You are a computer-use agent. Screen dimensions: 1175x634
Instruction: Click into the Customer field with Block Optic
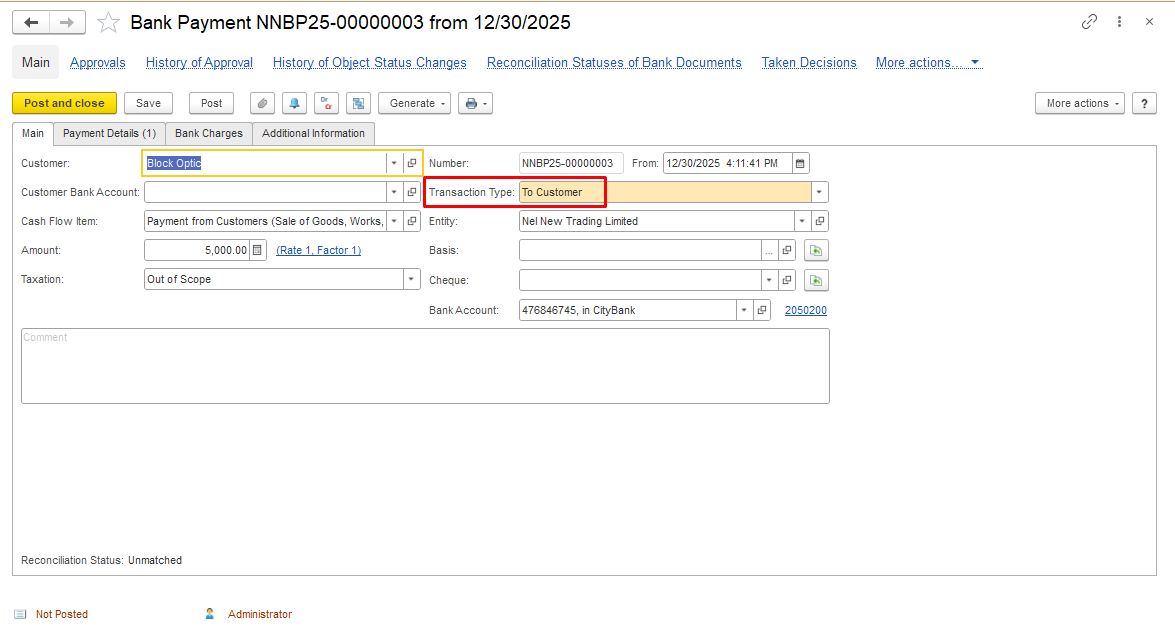click(265, 163)
